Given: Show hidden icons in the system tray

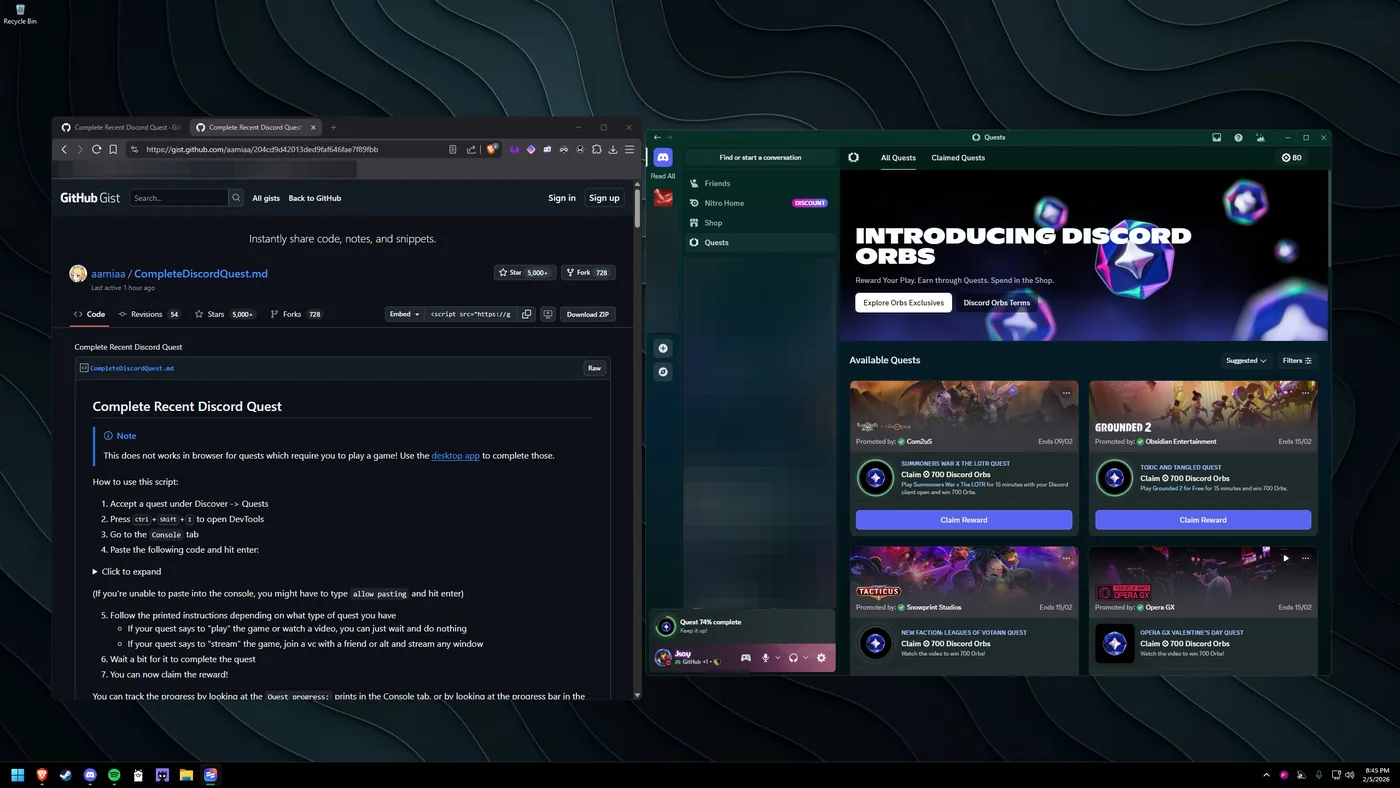Looking at the screenshot, I should pyautogui.click(x=1267, y=775).
